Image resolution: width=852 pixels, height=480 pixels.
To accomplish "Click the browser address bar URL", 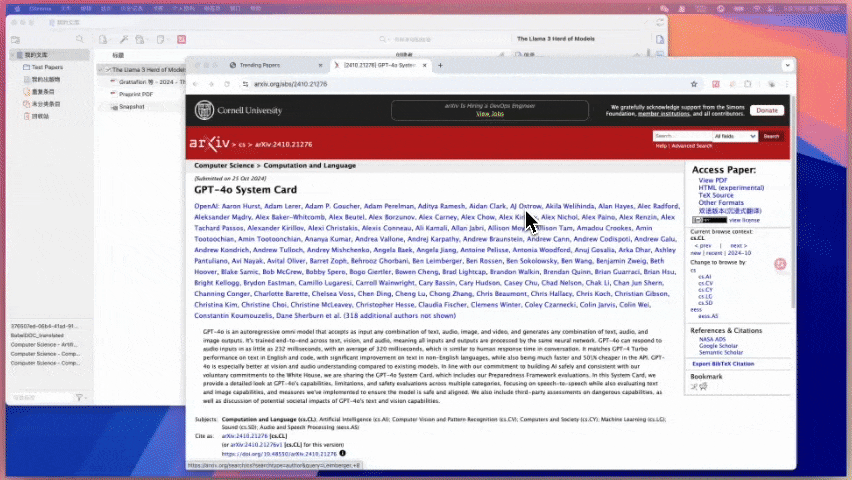I will tap(291, 84).
